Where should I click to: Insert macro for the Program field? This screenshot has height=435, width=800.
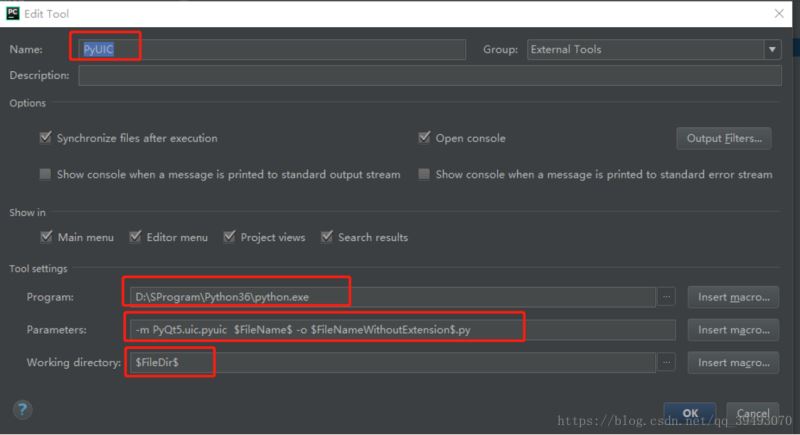(x=735, y=297)
